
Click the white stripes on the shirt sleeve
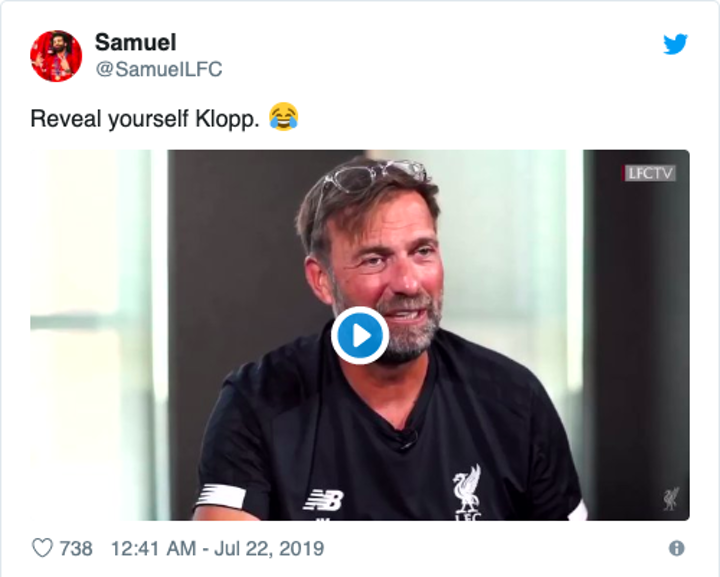point(221,494)
